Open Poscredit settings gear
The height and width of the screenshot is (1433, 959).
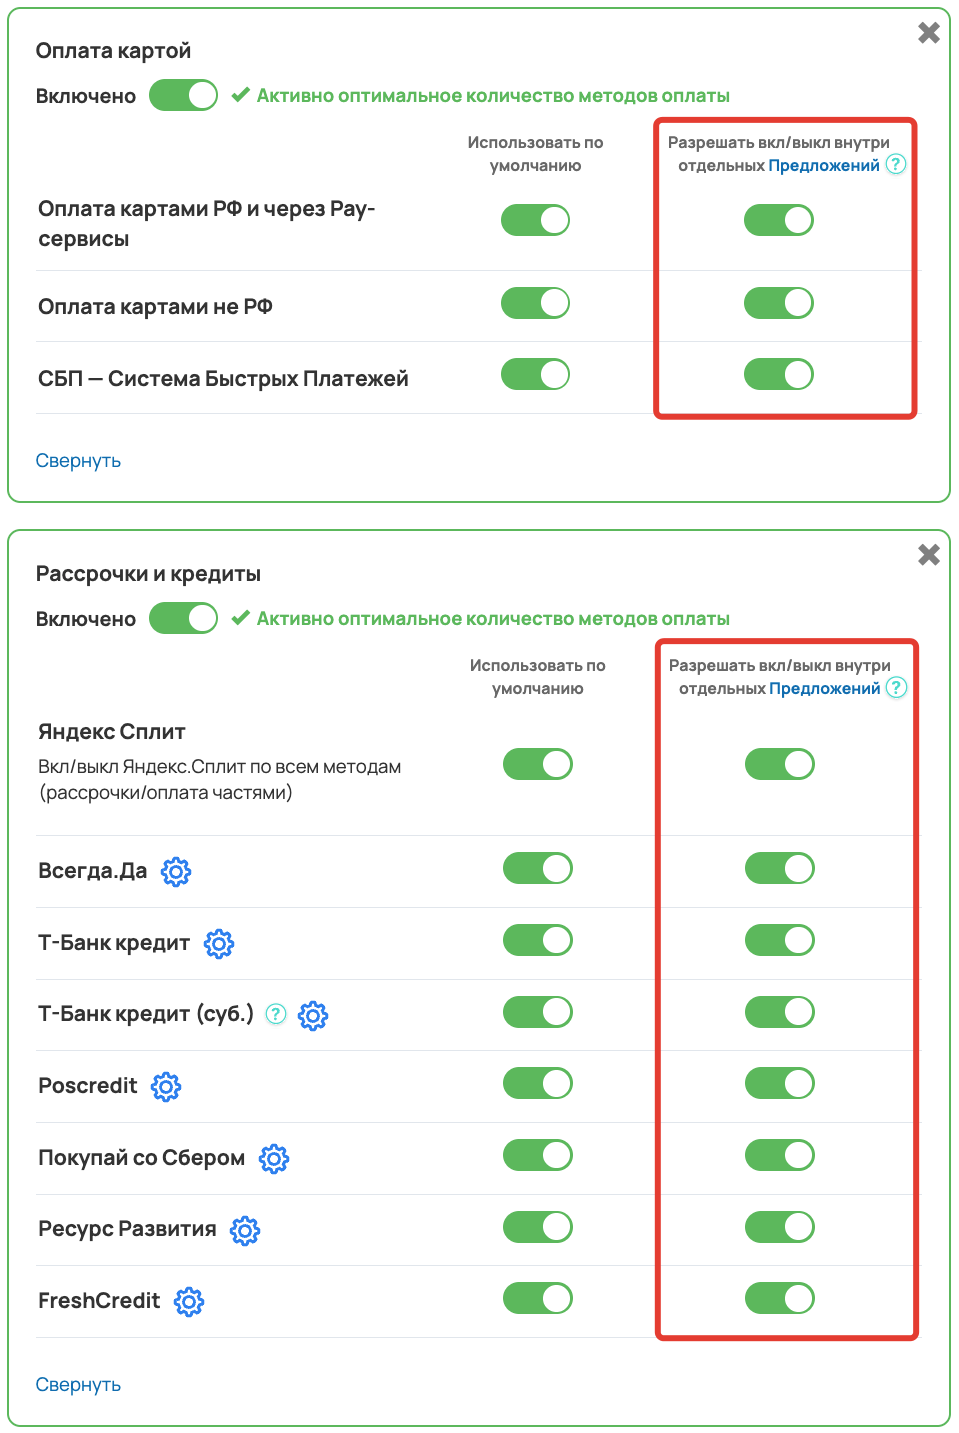pos(166,1086)
